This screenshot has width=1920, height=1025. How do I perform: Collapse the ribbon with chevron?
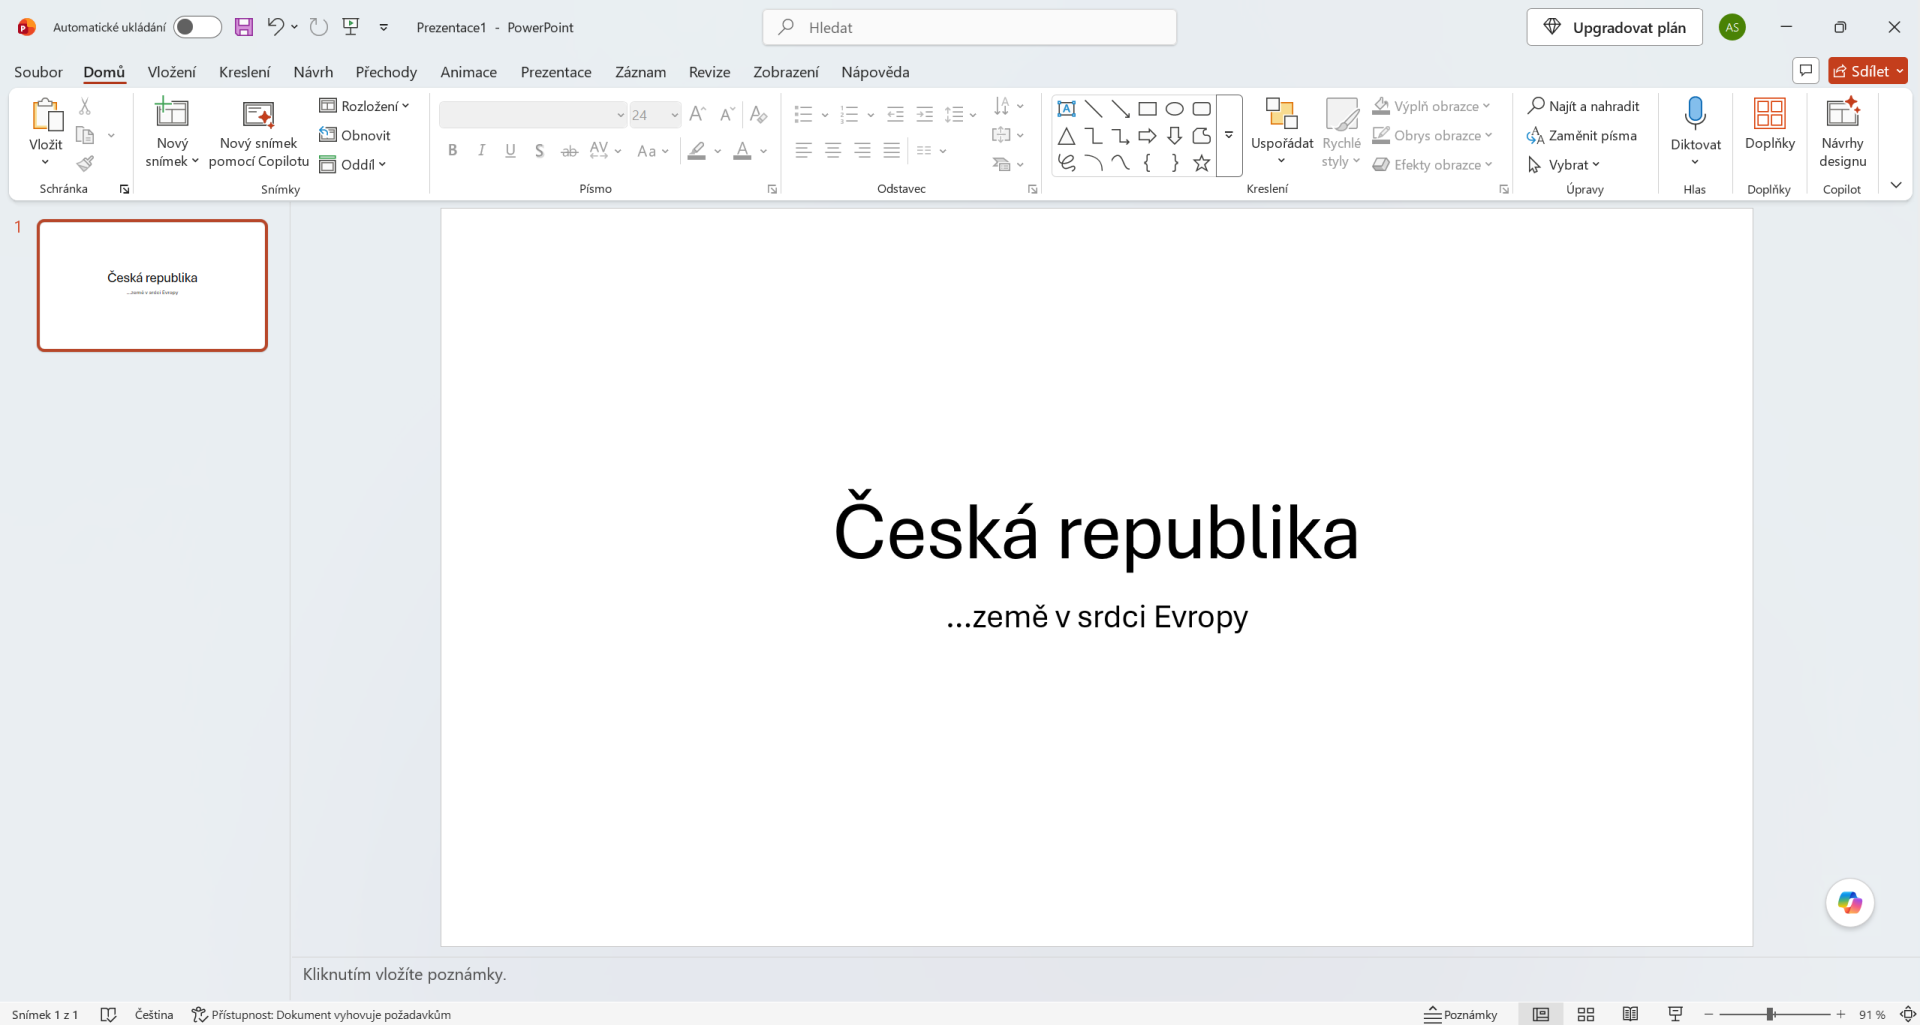click(x=1896, y=185)
